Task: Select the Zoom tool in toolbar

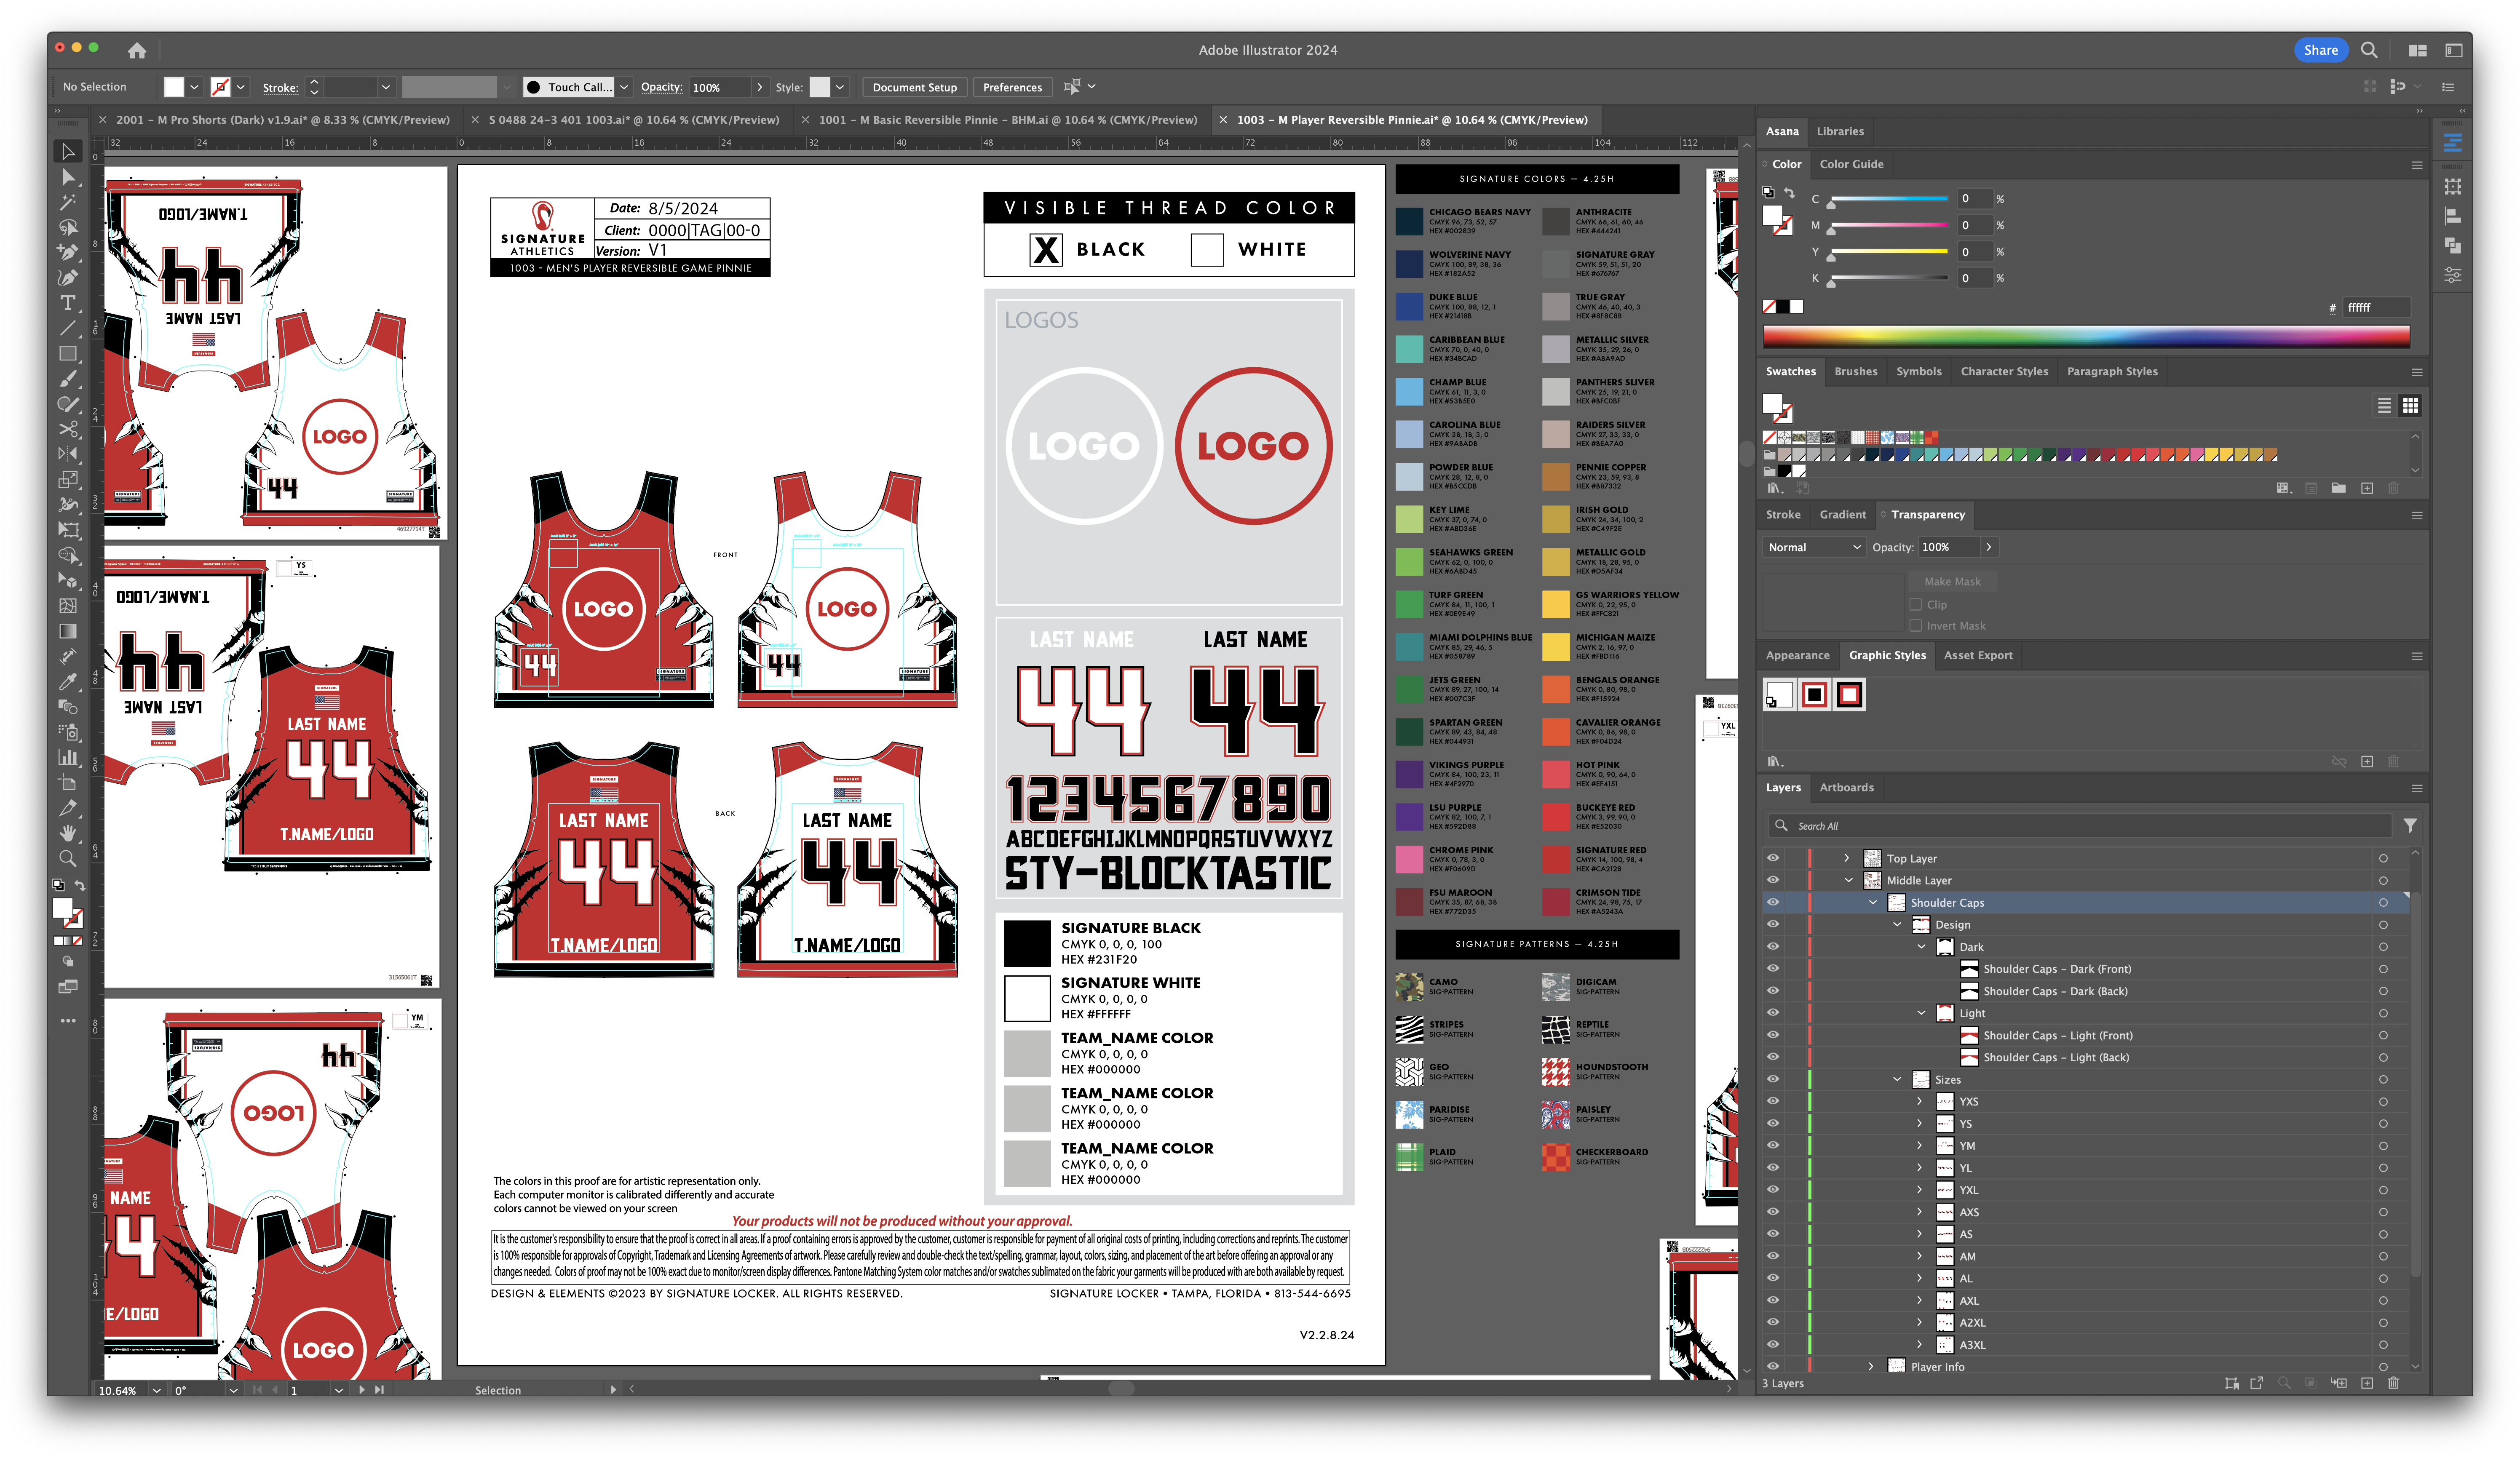Action: [67, 858]
